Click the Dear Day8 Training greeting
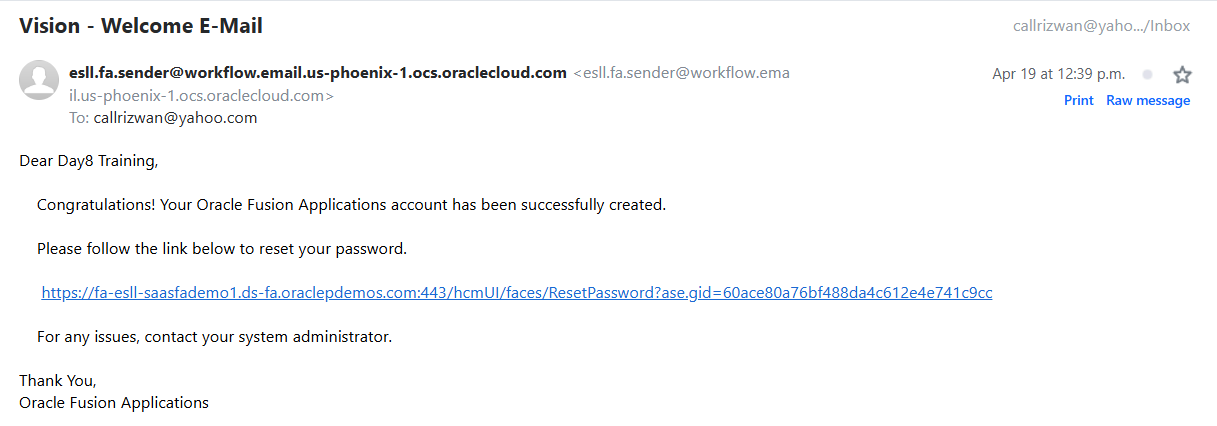The image size is (1217, 426). tap(89, 160)
